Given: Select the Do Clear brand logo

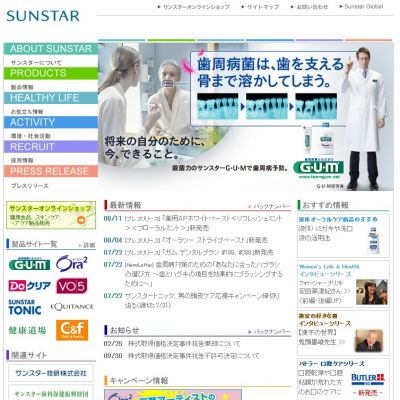Looking at the screenshot, I should [x=30, y=286].
